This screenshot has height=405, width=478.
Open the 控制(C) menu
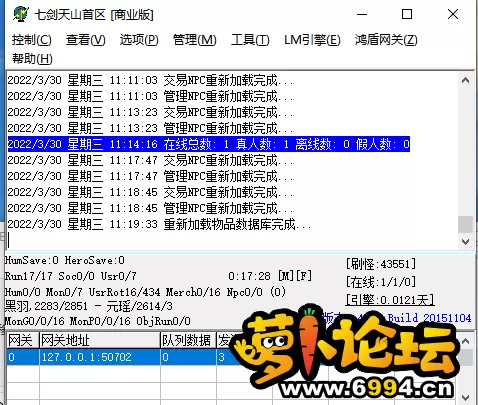tap(32, 40)
